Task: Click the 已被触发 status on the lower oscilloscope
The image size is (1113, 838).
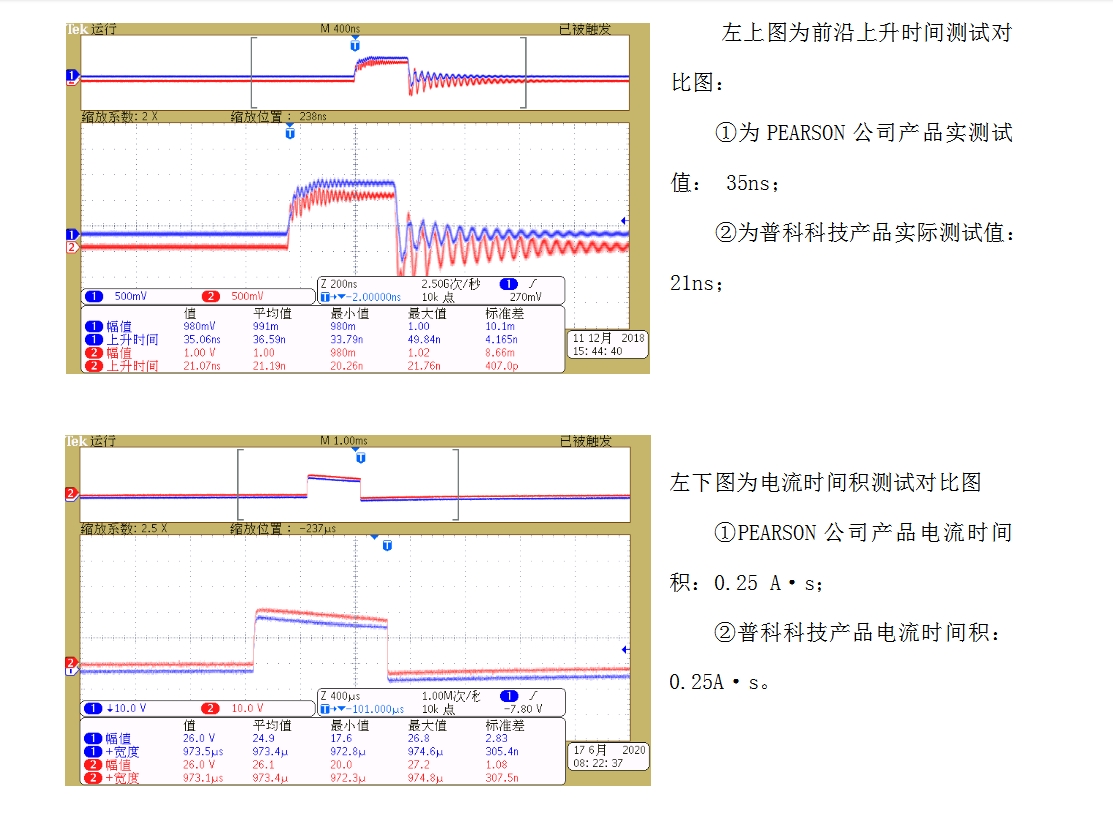Action: pos(585,441)
